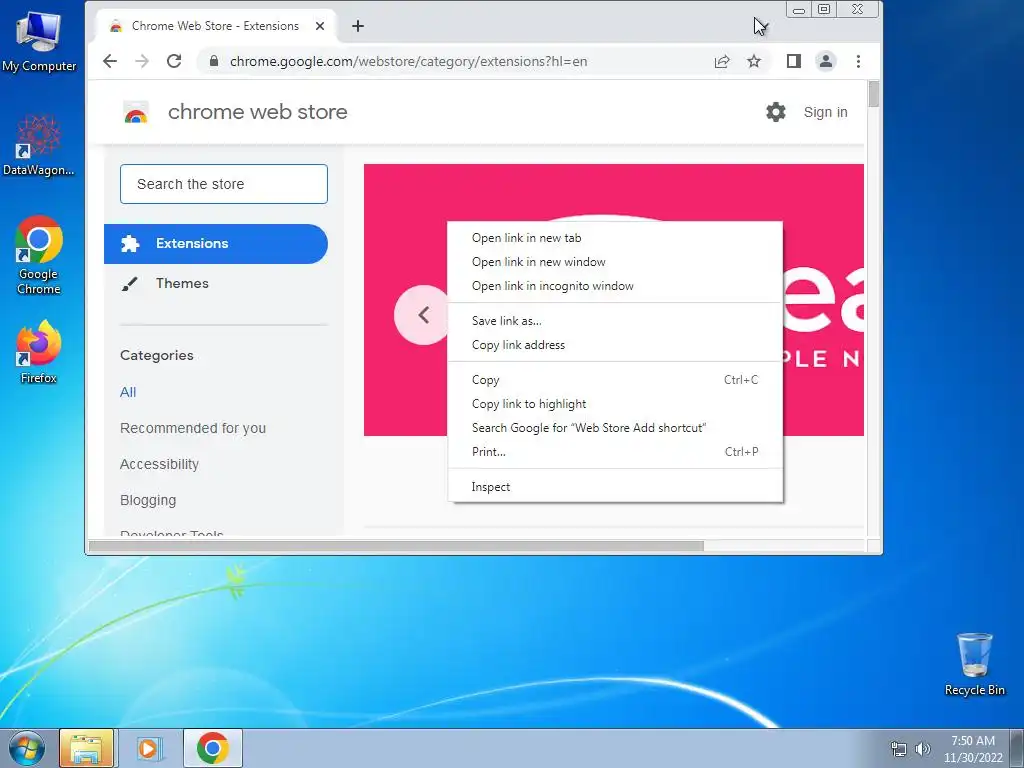Viewport: 1024px width, 768px height.
Task: Select Copy link address
Action: [615, 345]
